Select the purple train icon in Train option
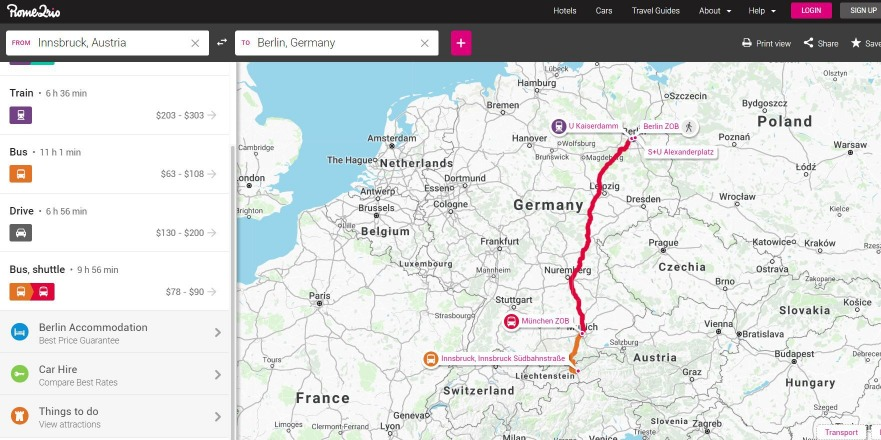The height and width of the screenshot is (440, 881). click(x=21, y=115)
